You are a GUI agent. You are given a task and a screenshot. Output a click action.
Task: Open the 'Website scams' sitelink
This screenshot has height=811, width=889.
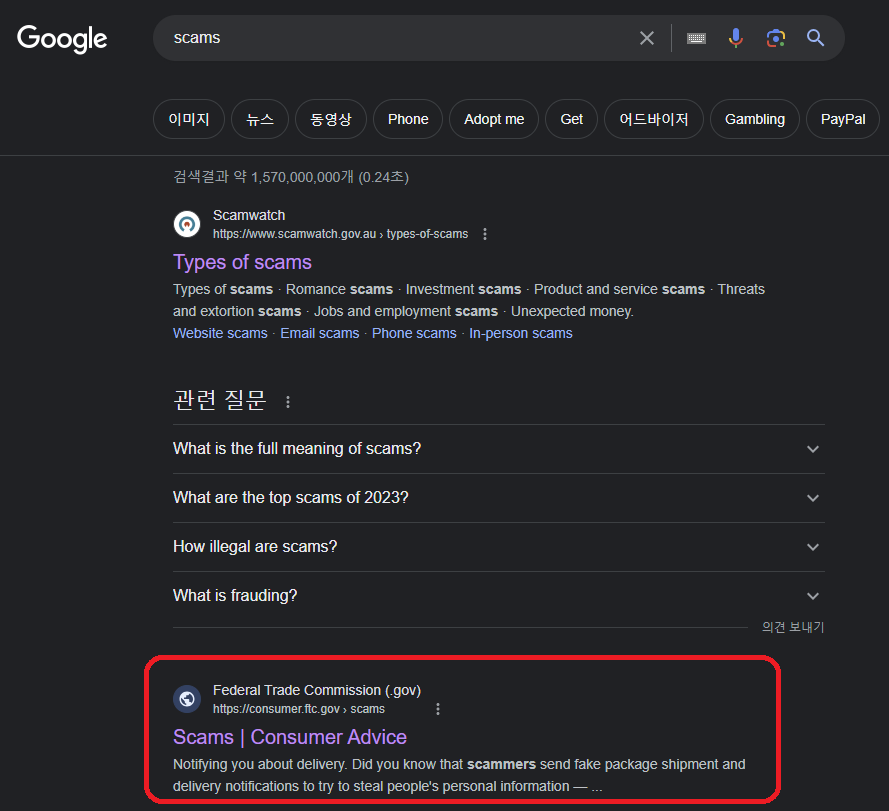[220, 333]
